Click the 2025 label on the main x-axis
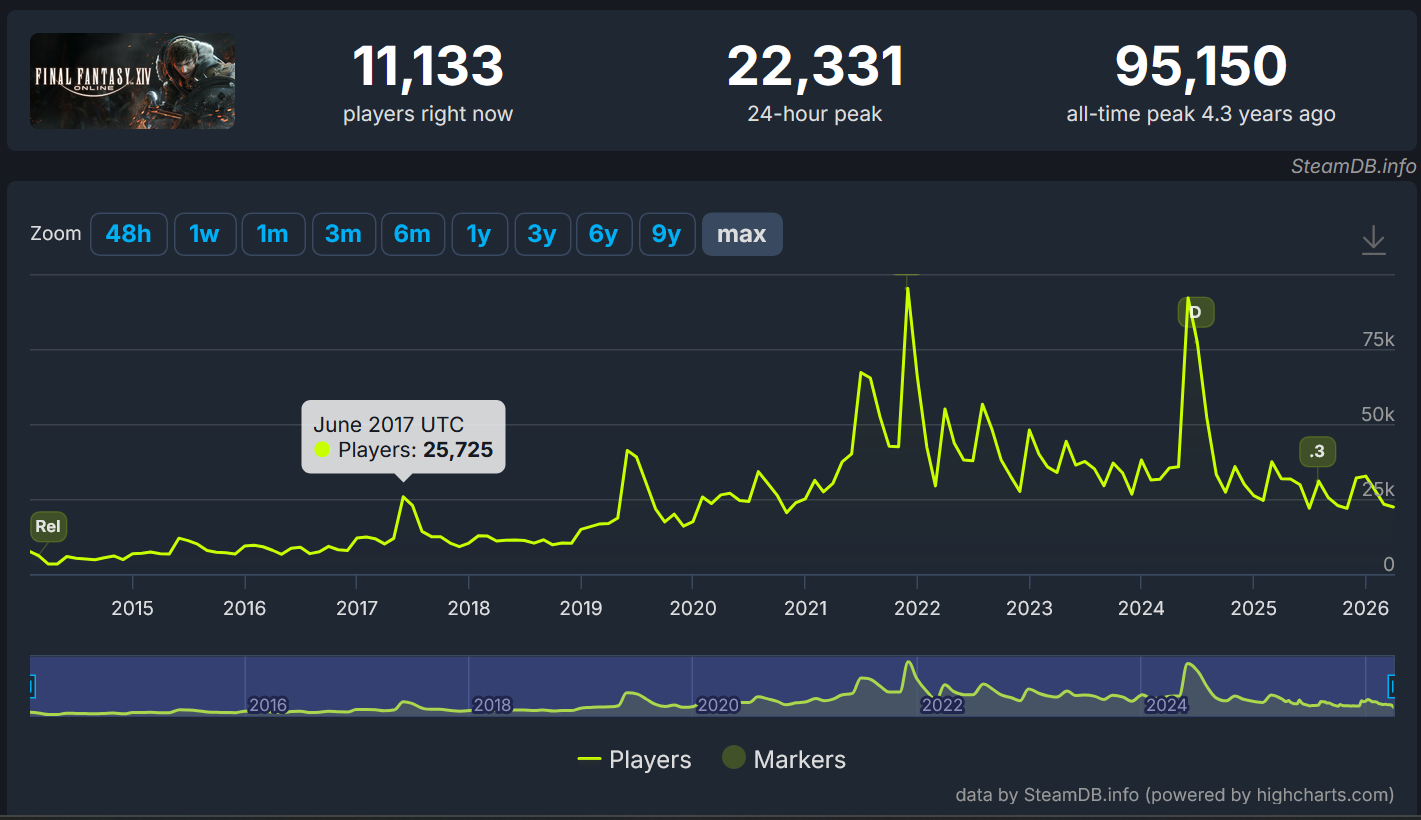The width and height of the screenshot is (1421, 820). point(1253,608)
